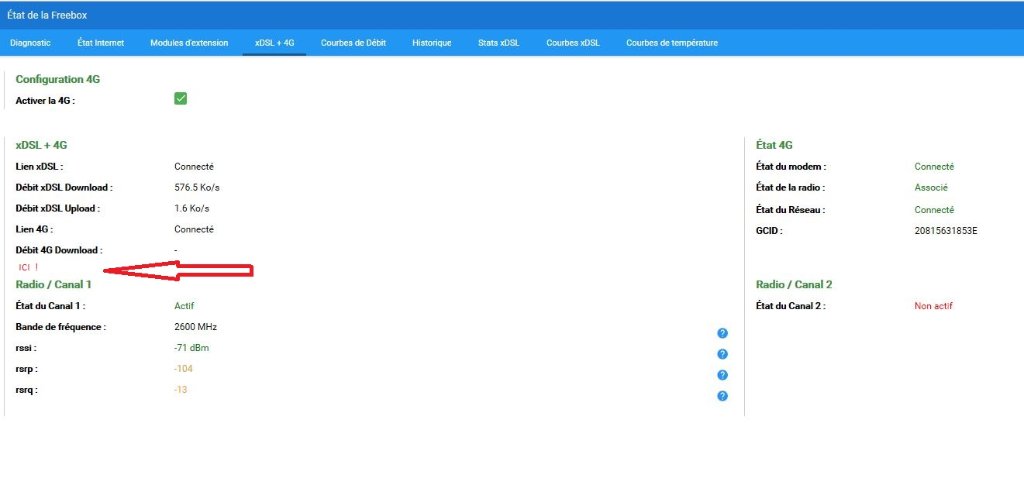1024x499 pixels.
Task: Click the 2600 MHz frequency value
Action: pos(195,327)
